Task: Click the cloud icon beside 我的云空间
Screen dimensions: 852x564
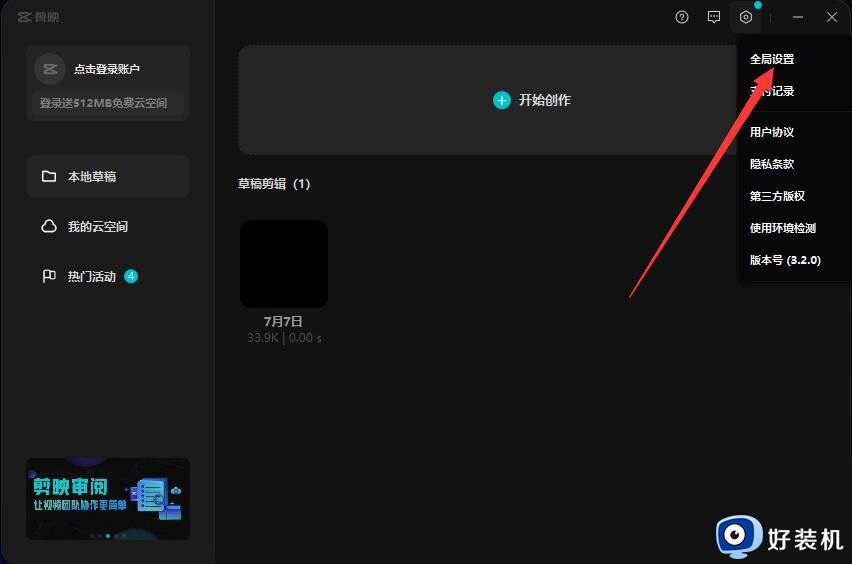Action: tap(49, 226)
